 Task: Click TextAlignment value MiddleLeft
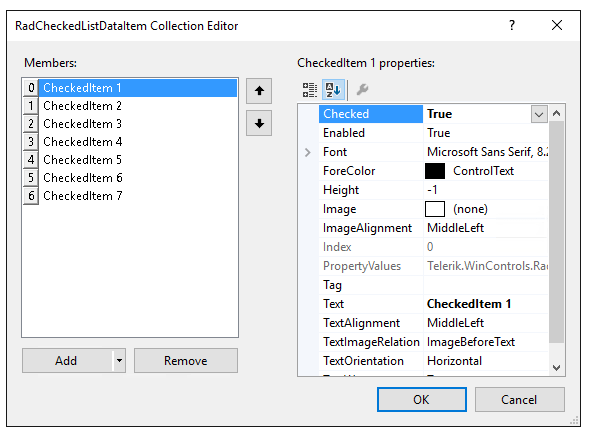click(x=455, y=323)
